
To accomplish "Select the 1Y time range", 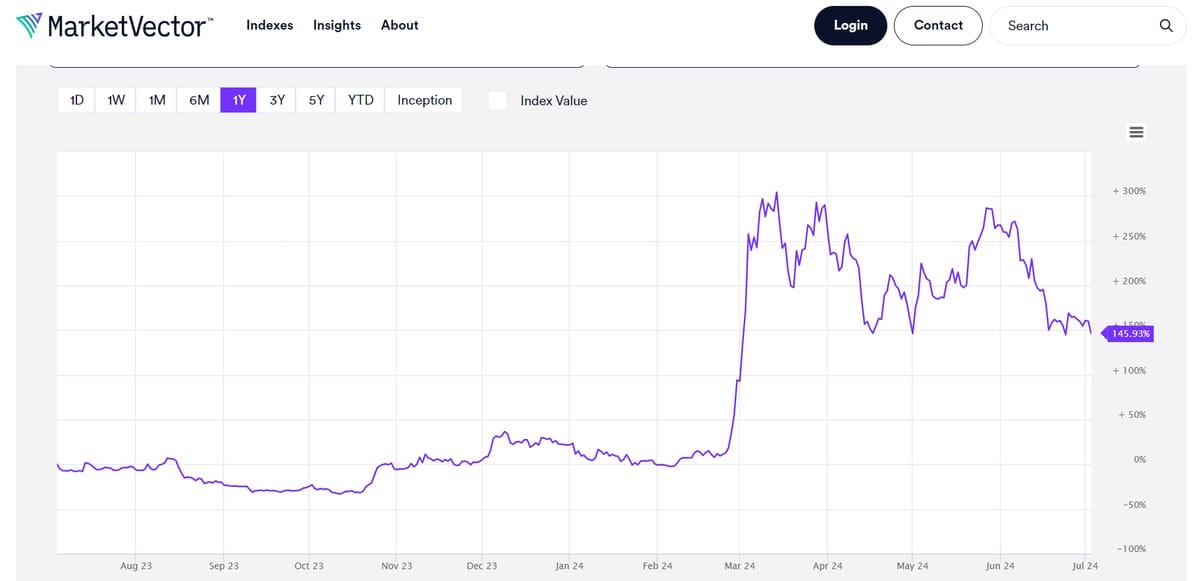I will pos(239,100).
